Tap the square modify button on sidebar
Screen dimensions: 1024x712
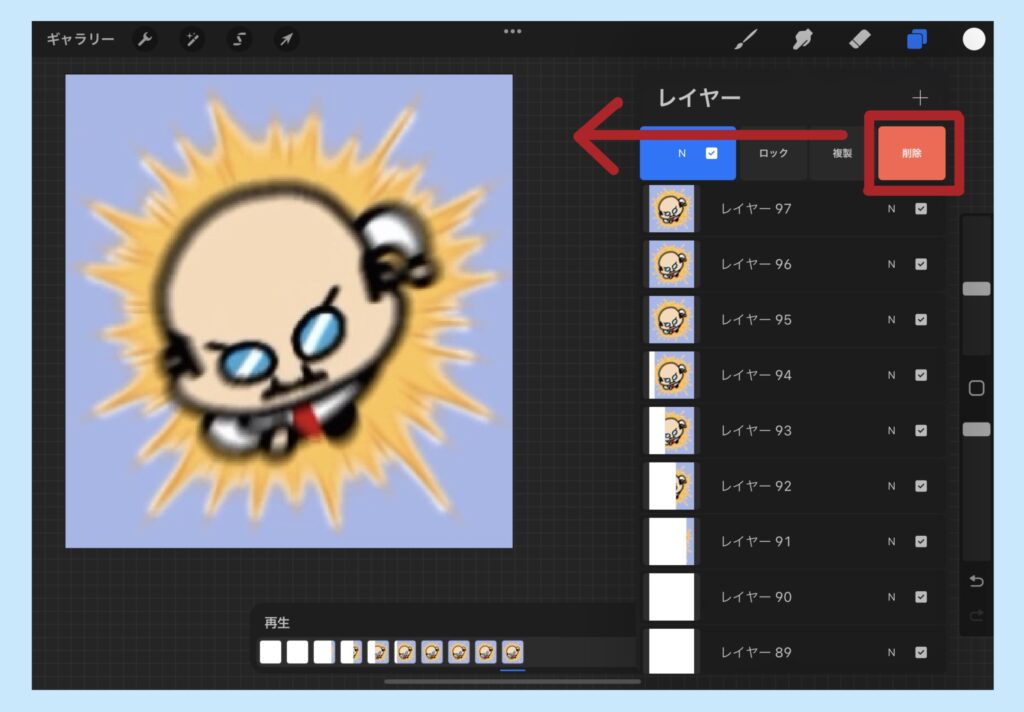[x=976, y=389]
